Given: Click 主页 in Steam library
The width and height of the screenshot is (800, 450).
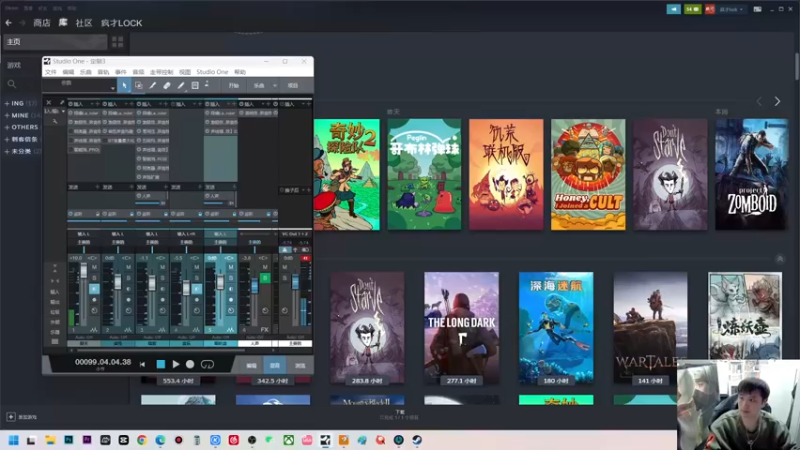Looking at the screenshot, I should [x=55, y=42].
